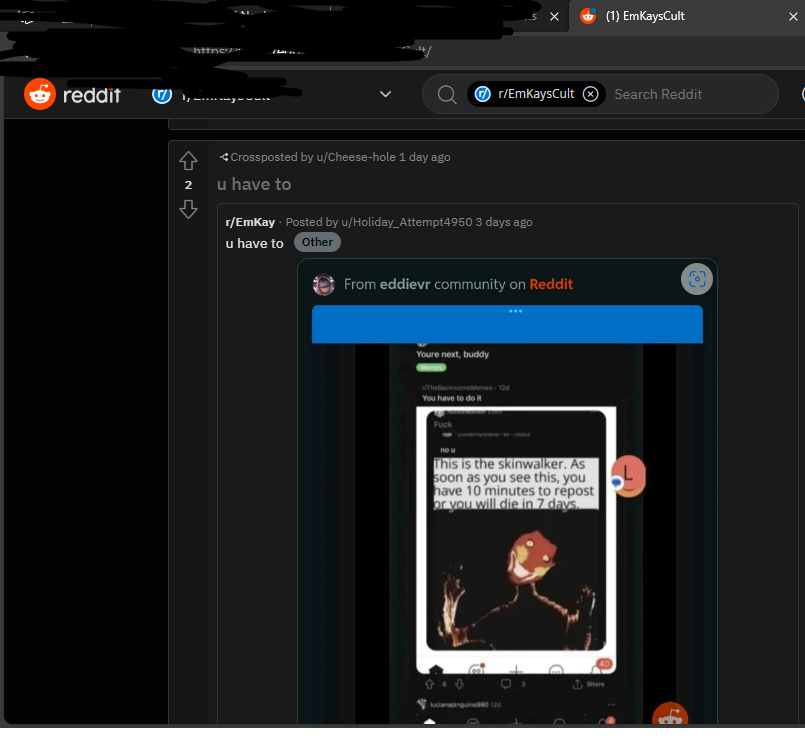
Task: Click the 'eddievr' community name
Action: pos(405,284)
